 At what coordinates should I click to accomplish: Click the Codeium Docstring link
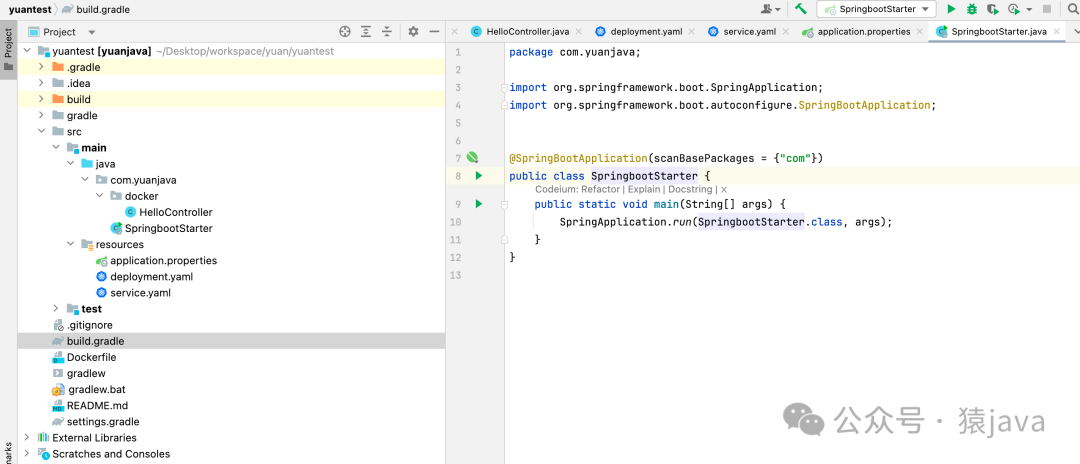[689, 189]
